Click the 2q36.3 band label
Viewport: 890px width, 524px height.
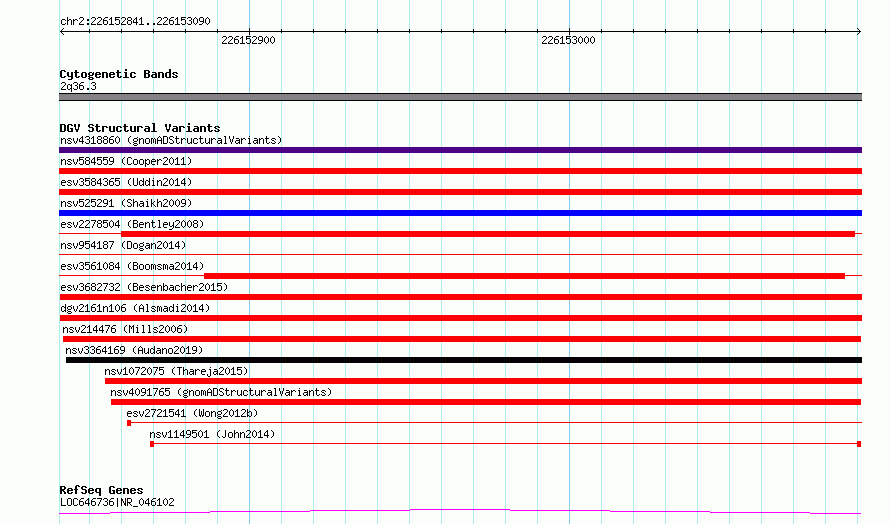[78, 86]
